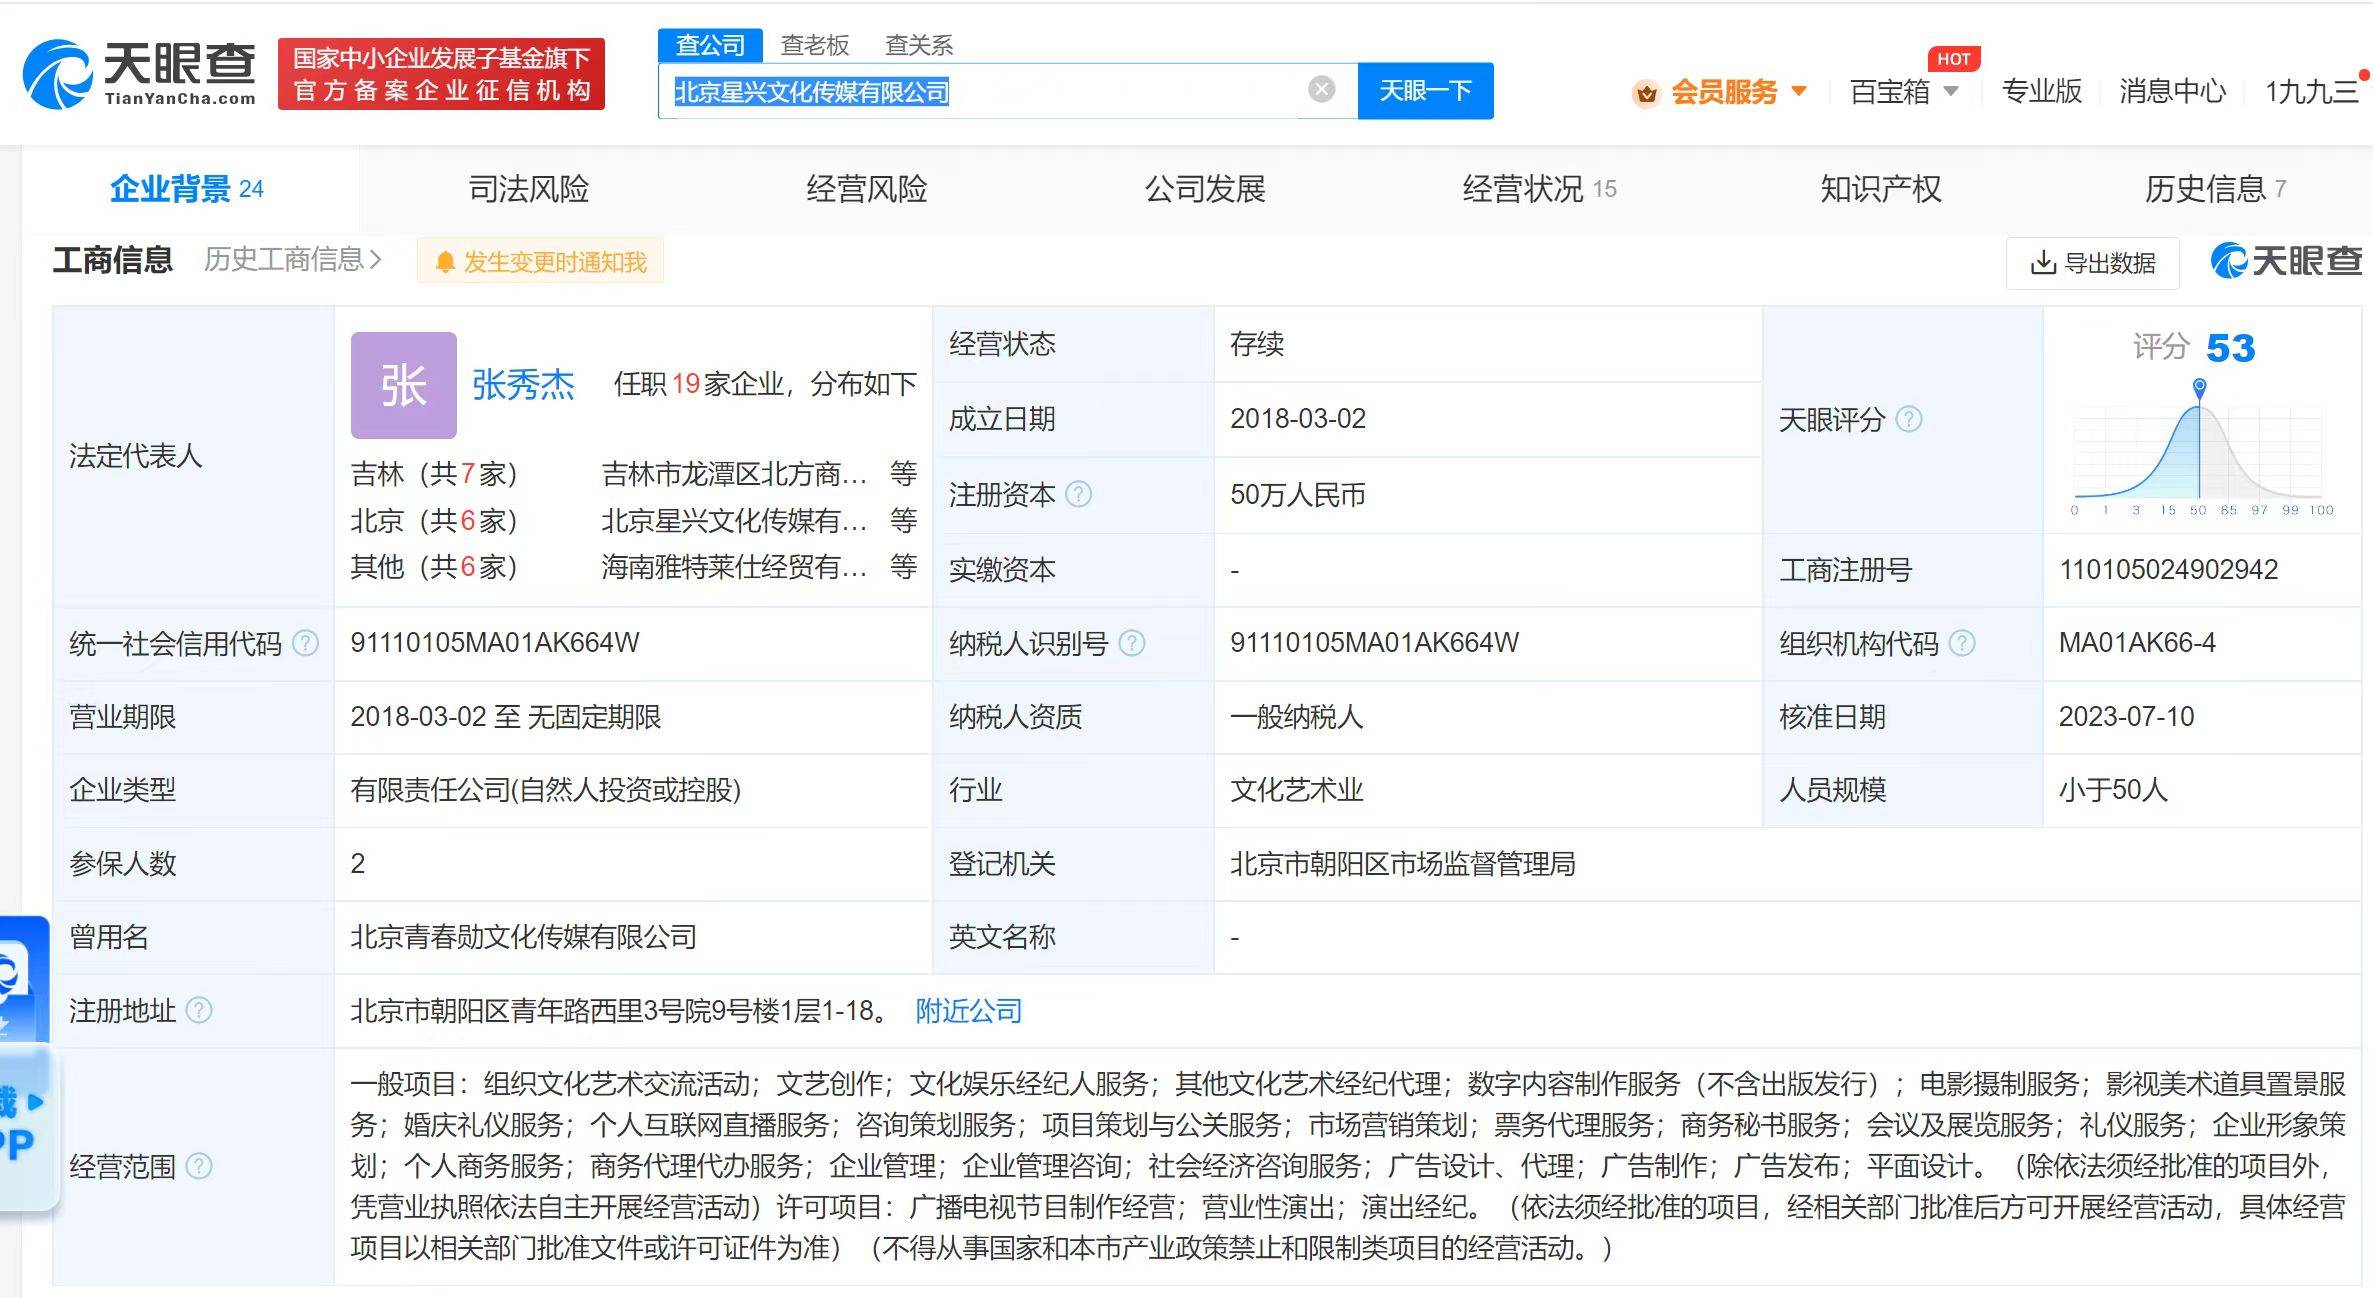
Task: Open 历史工商信息 link
Action: pos(293,260)
